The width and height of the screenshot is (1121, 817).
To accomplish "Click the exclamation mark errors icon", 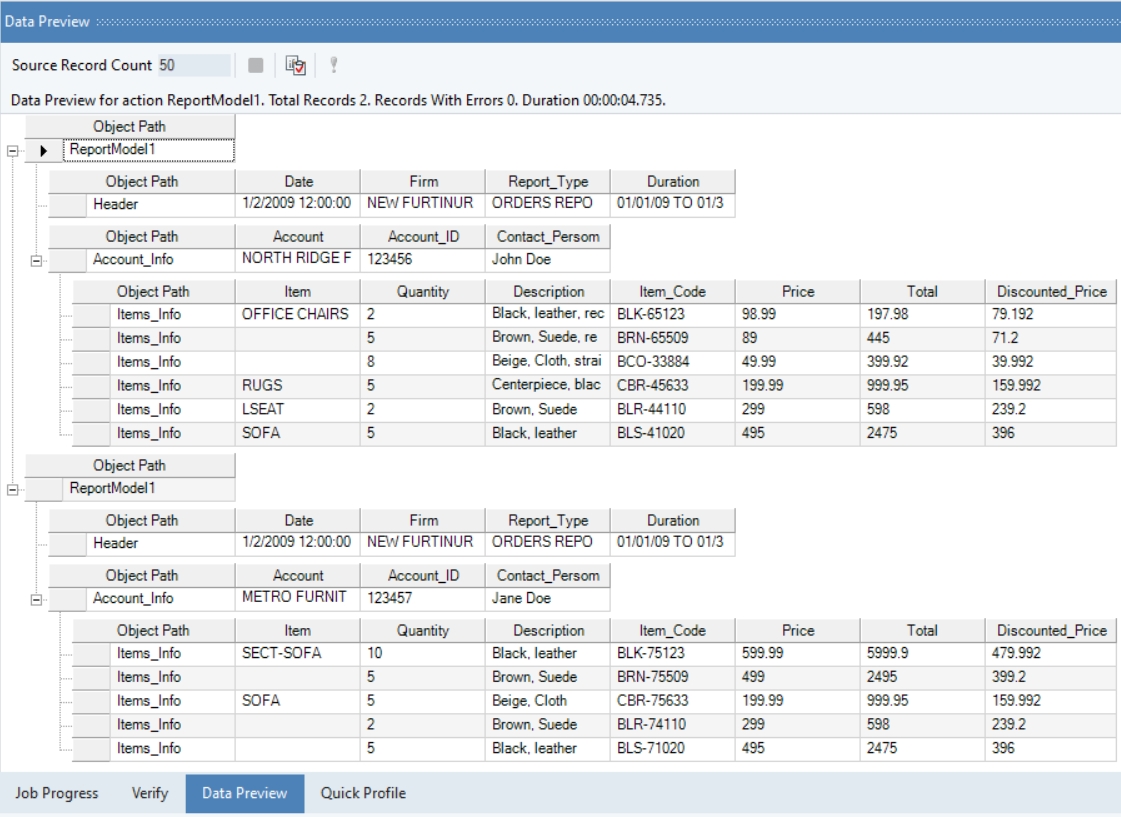I will (x=333, y=66).
